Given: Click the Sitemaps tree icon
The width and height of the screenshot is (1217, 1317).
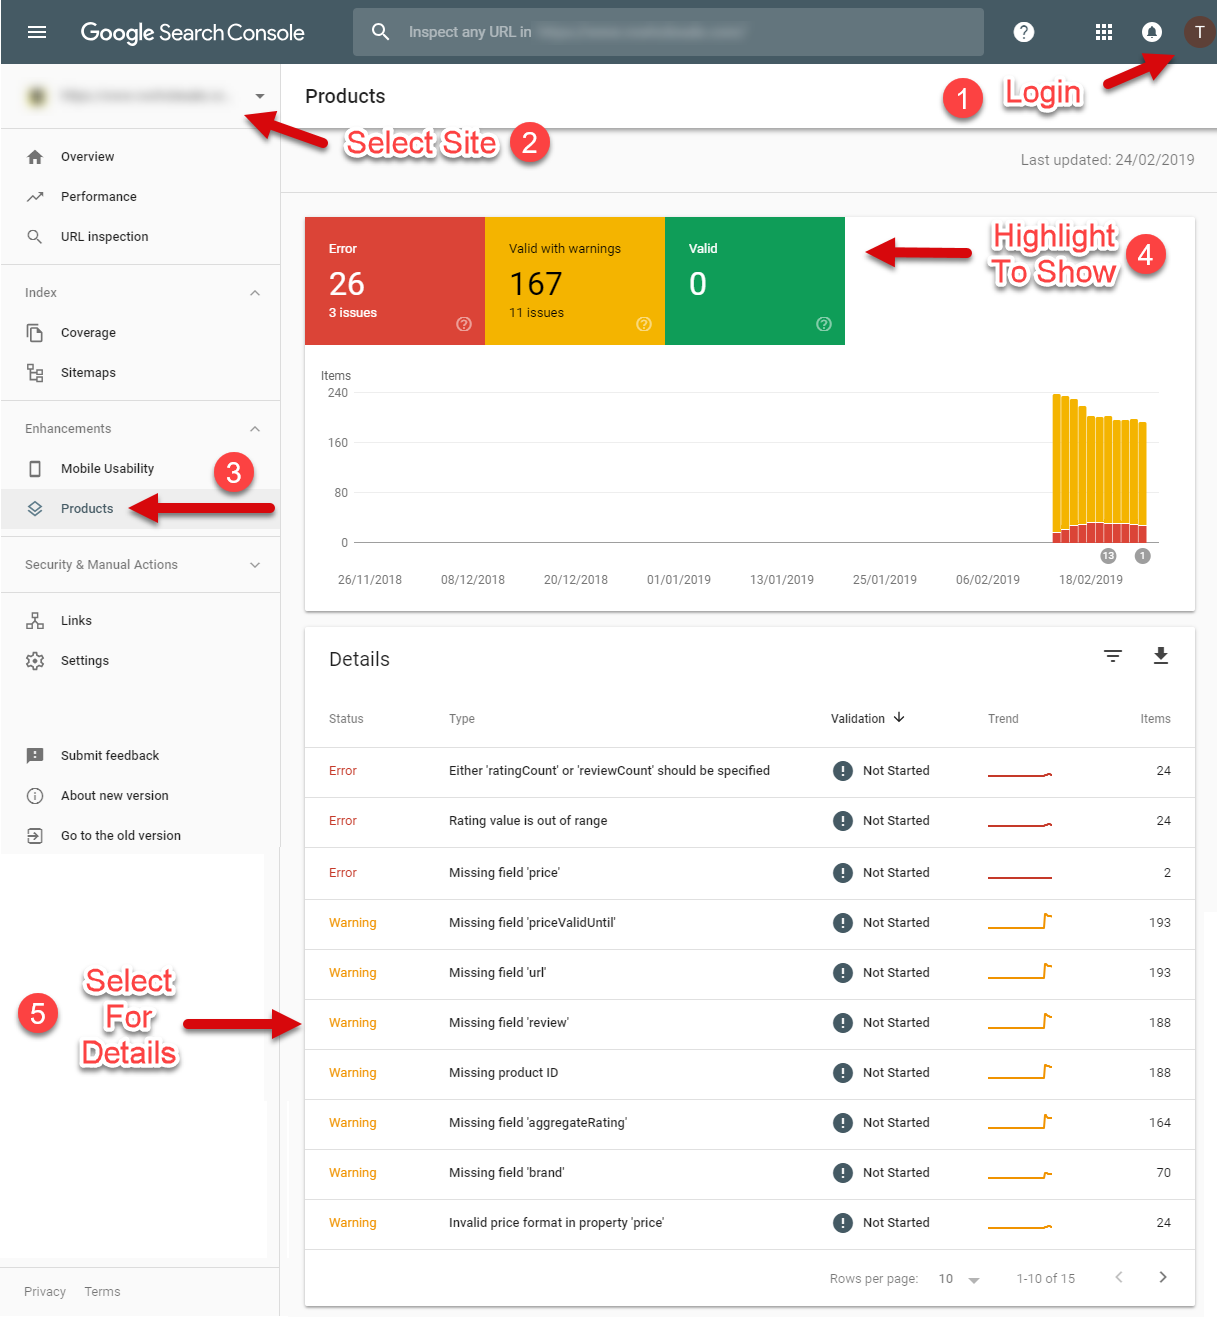Looking at the screenshot, I should [35, 373].
